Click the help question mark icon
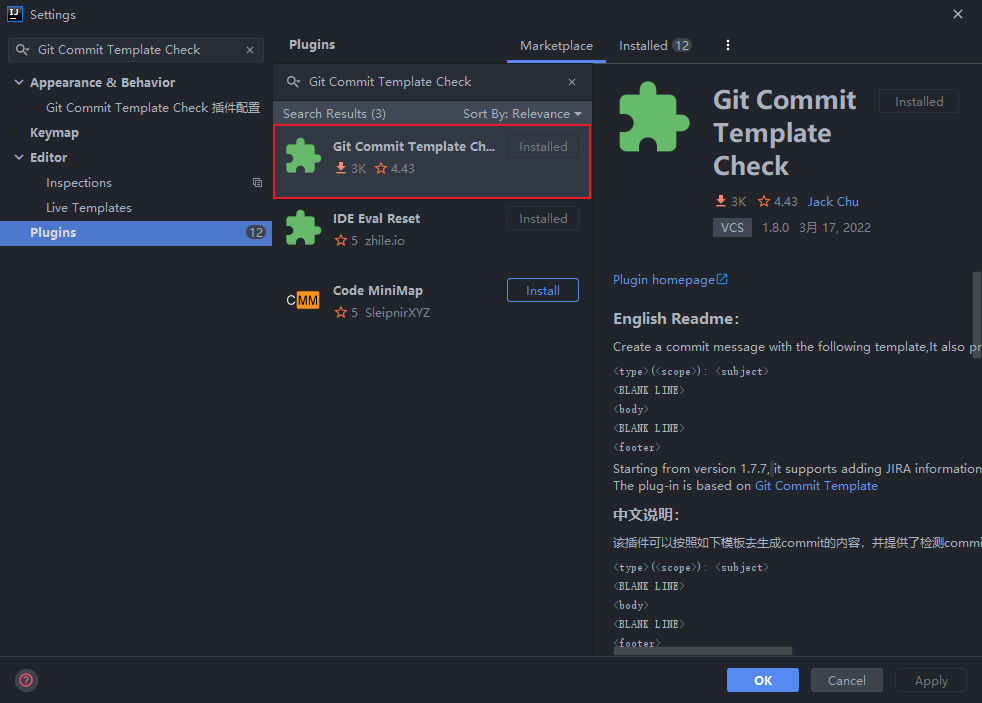Image resolution: width=982 pixels, height=703 pixels. 26,680
